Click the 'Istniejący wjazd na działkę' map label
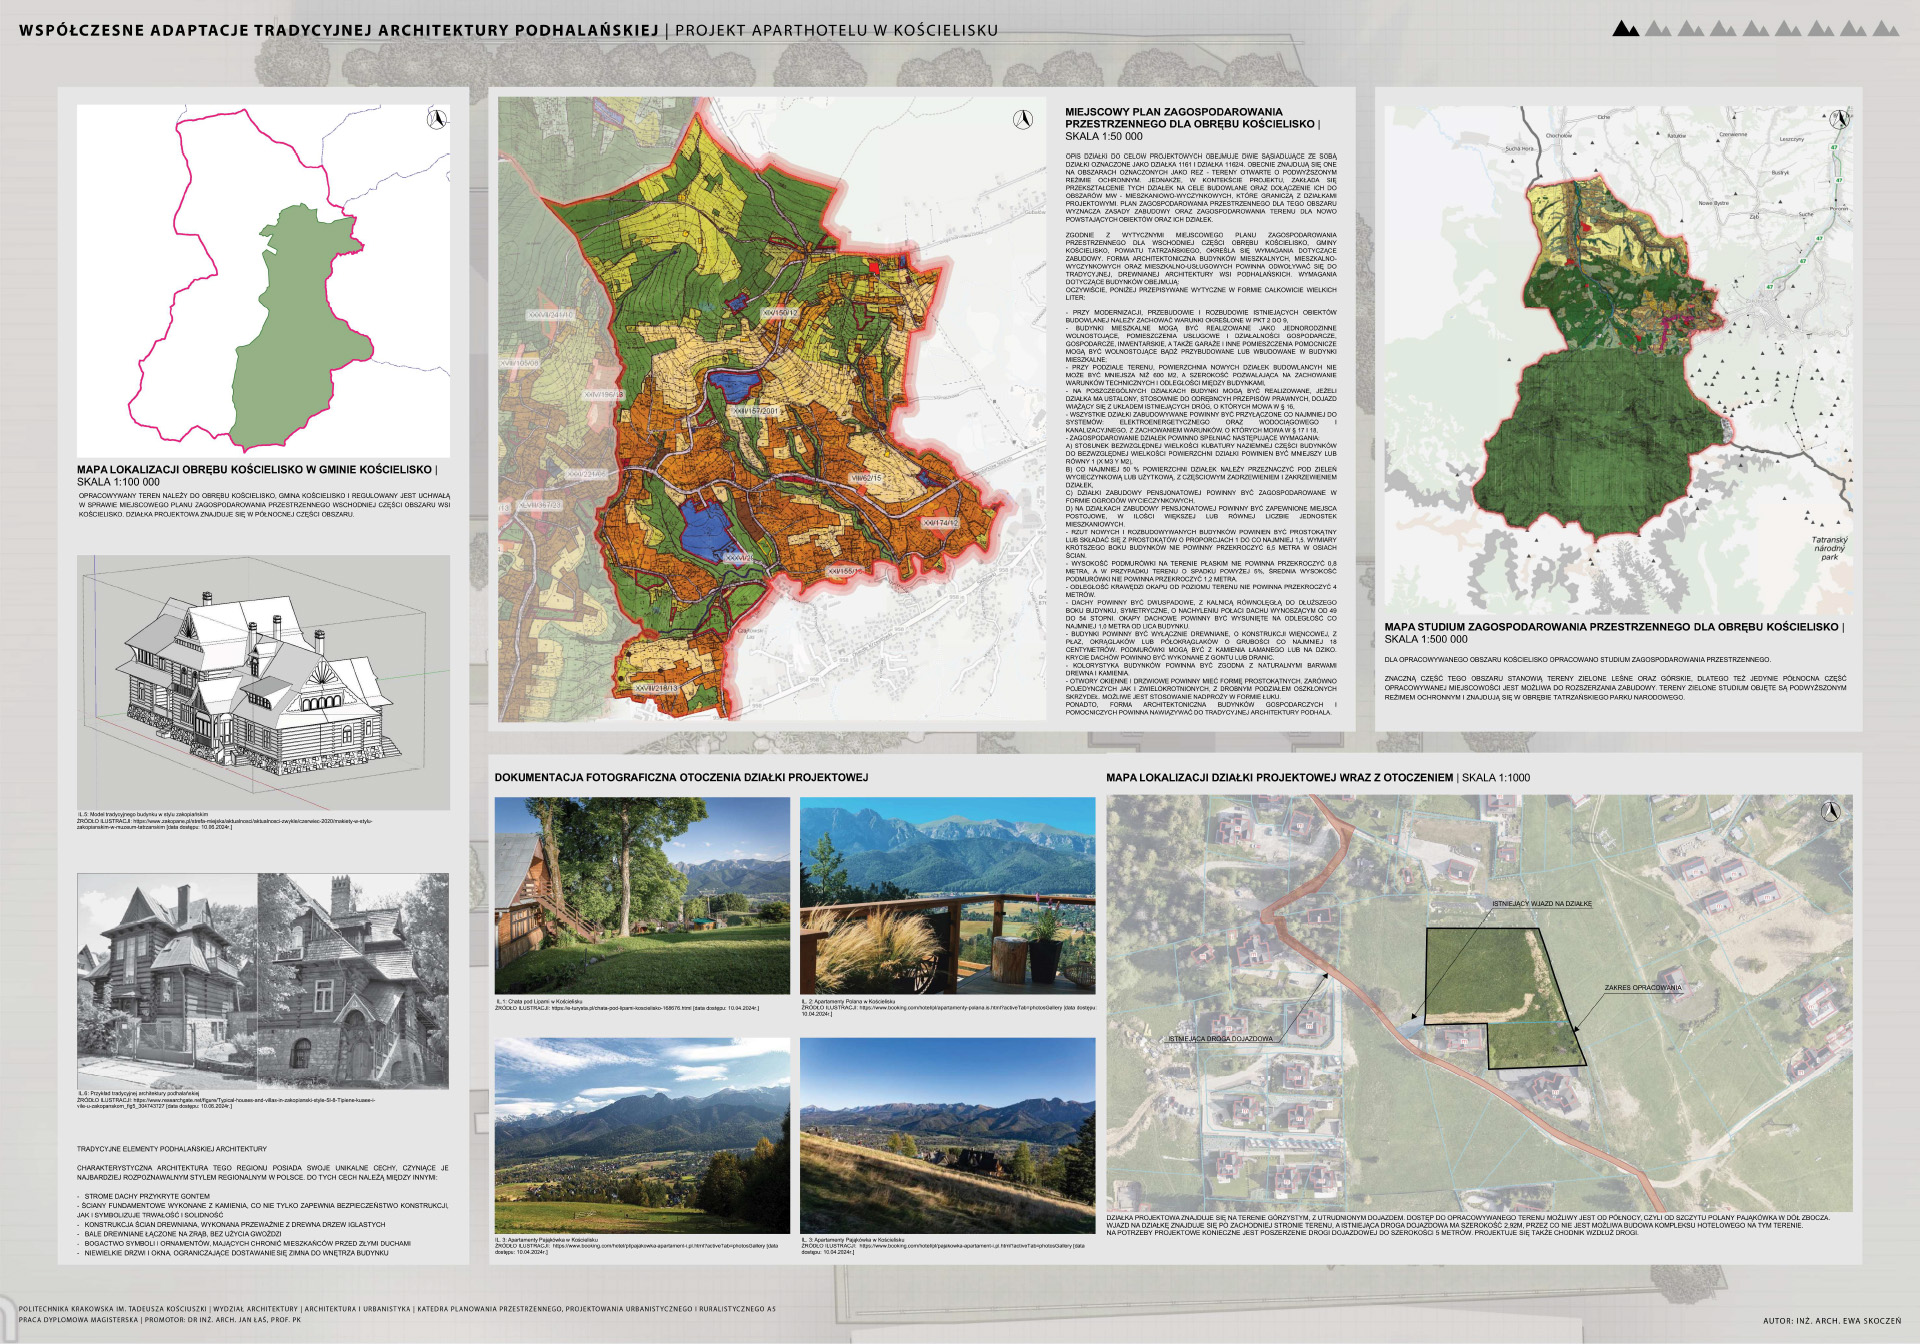Image resolution: width=1920 pixels, height=1344 pixels. (1541, 903)
